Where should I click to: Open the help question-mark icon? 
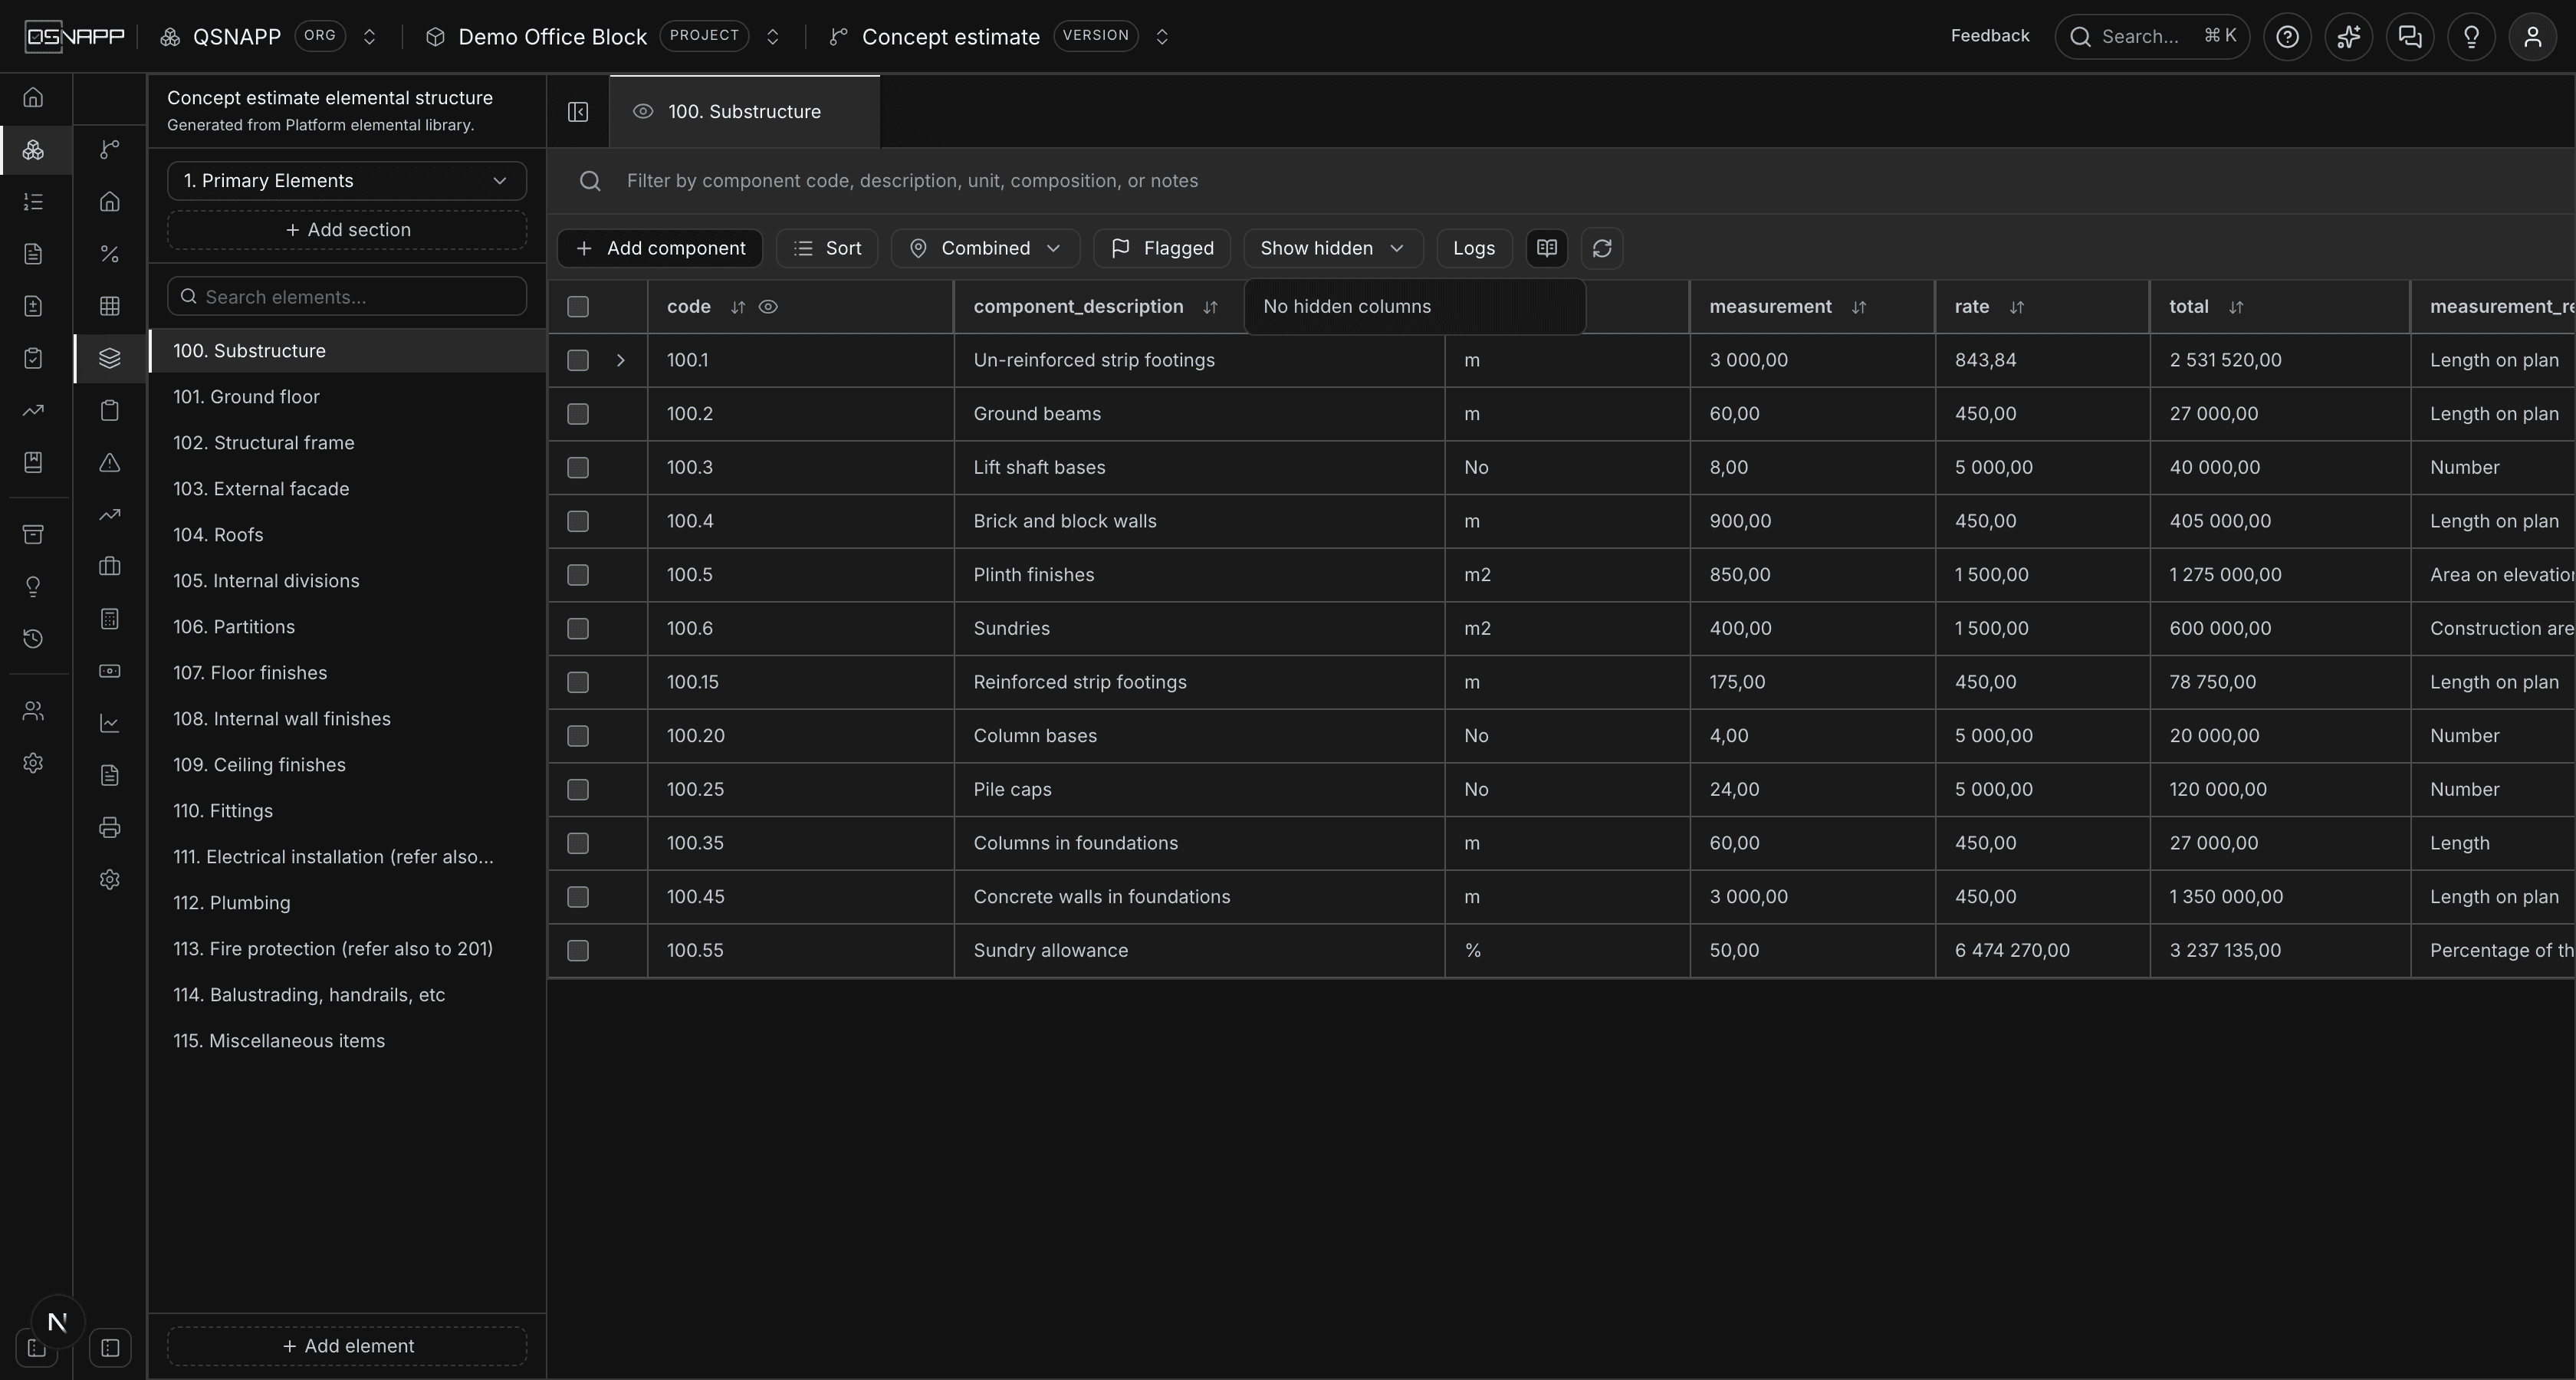tap(2287, 37)
